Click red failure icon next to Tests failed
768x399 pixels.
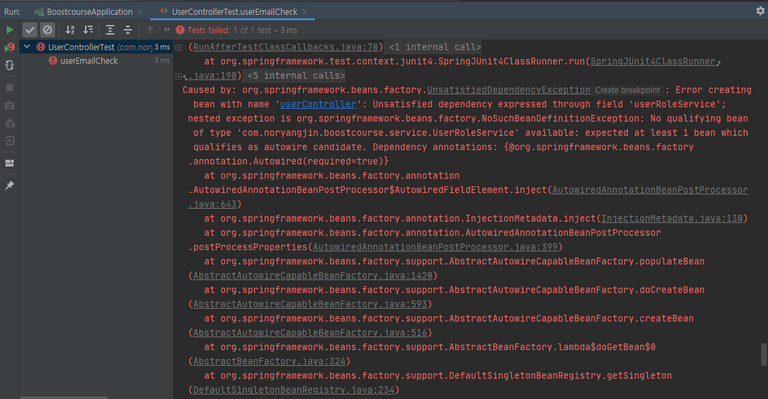pyautogui.click(x=180, y=30)
